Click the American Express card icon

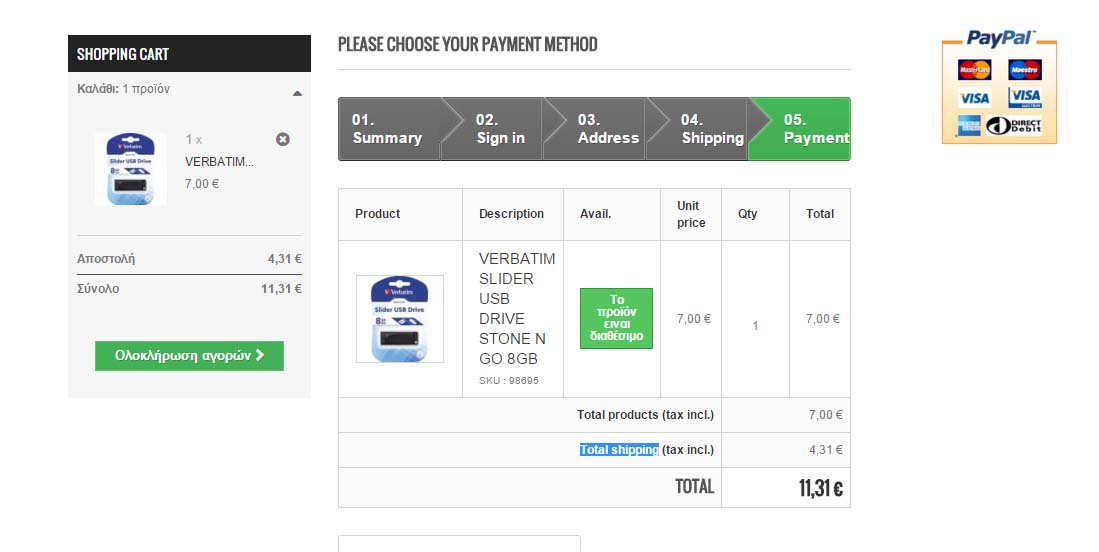(x=968, y=126)
